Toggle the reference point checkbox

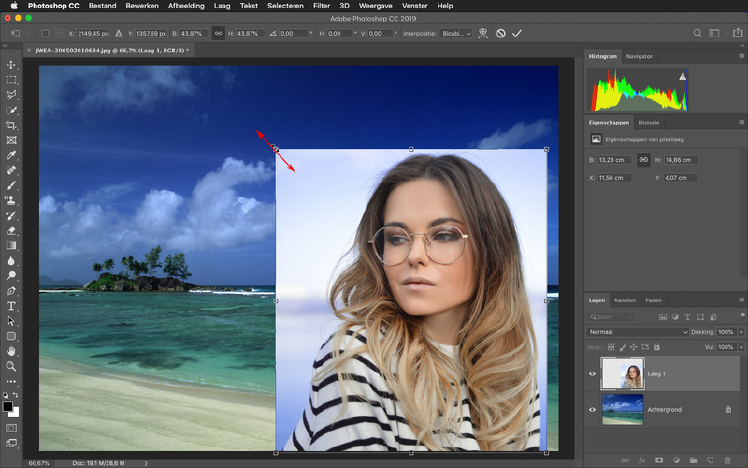45,33
